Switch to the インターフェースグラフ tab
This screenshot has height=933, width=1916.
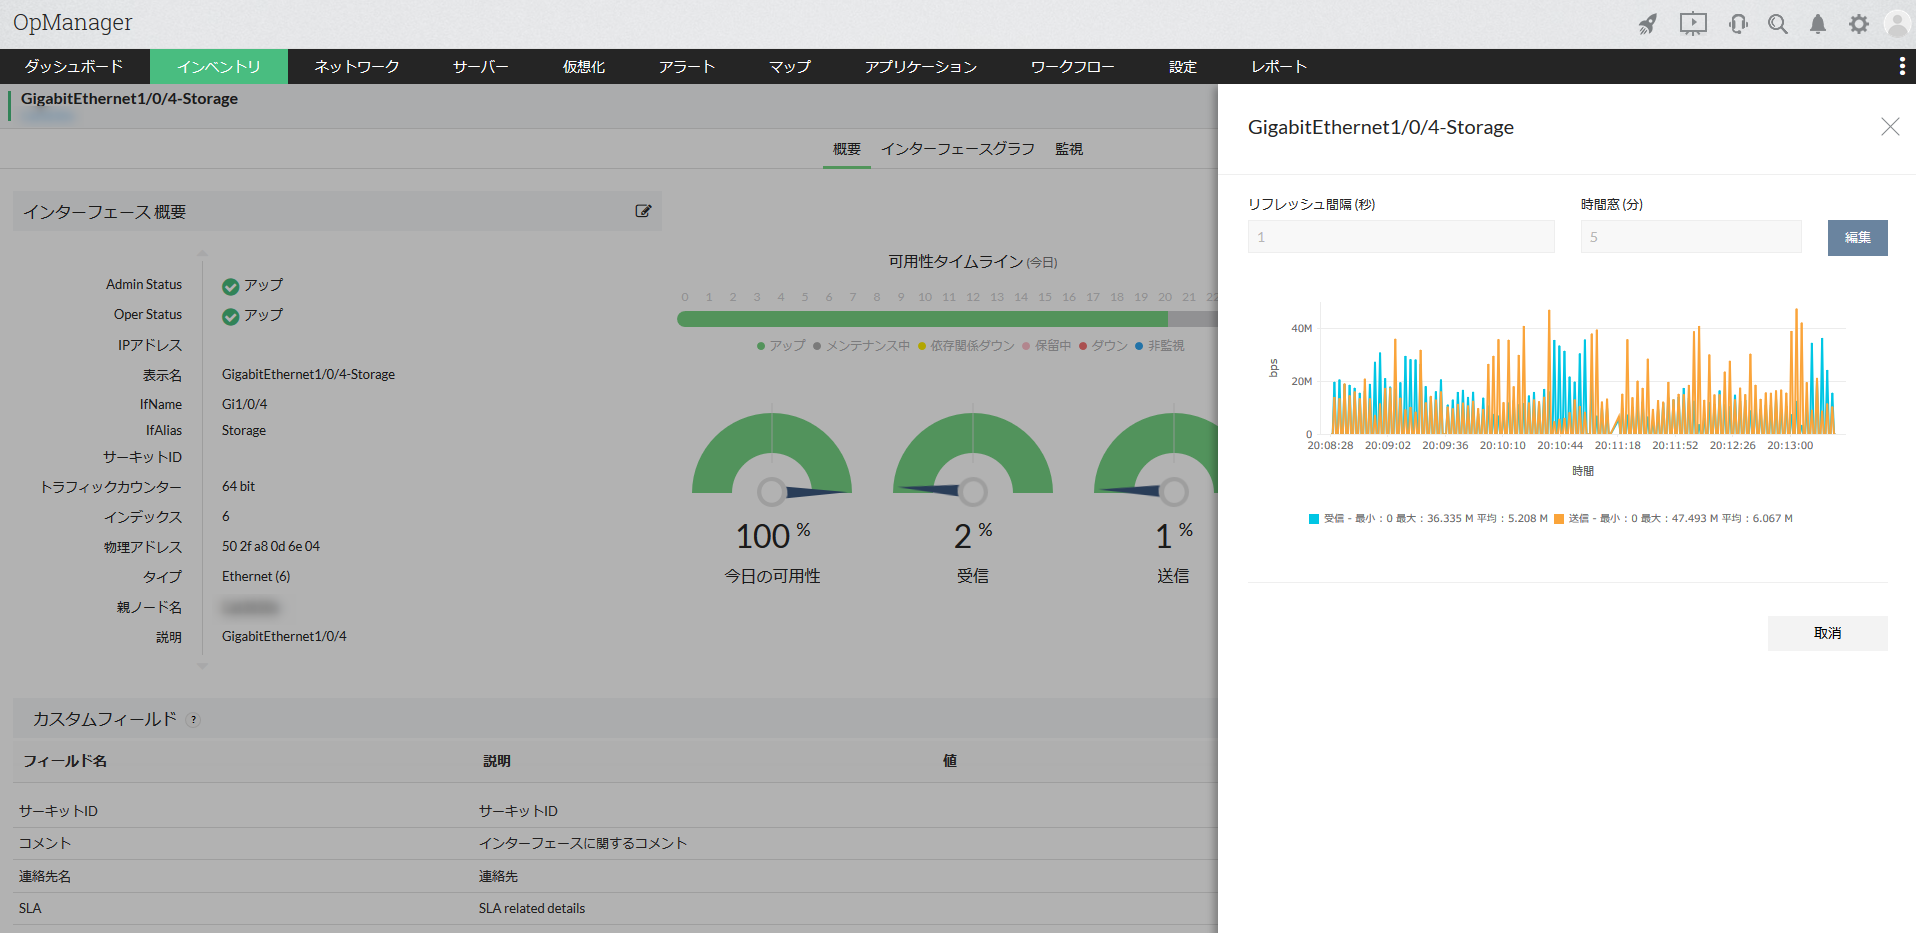pyautogui.click(x=958, y=149)
